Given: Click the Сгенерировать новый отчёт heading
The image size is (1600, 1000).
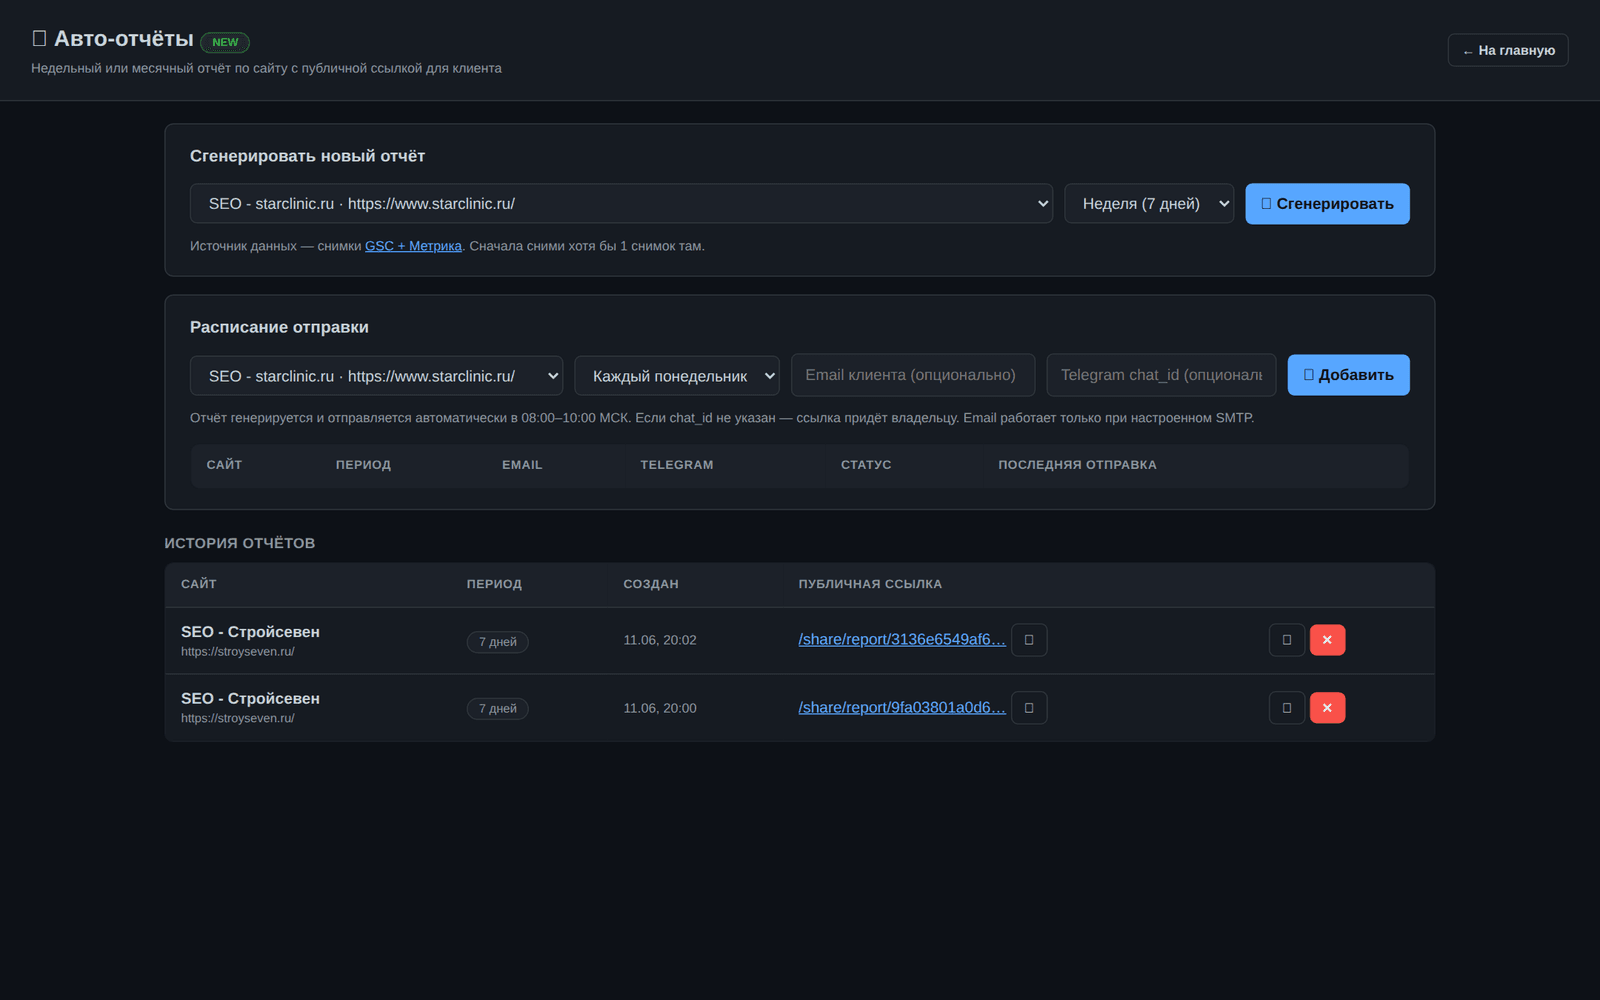Looking at the screenshot, I should click(x=308, y=156).
